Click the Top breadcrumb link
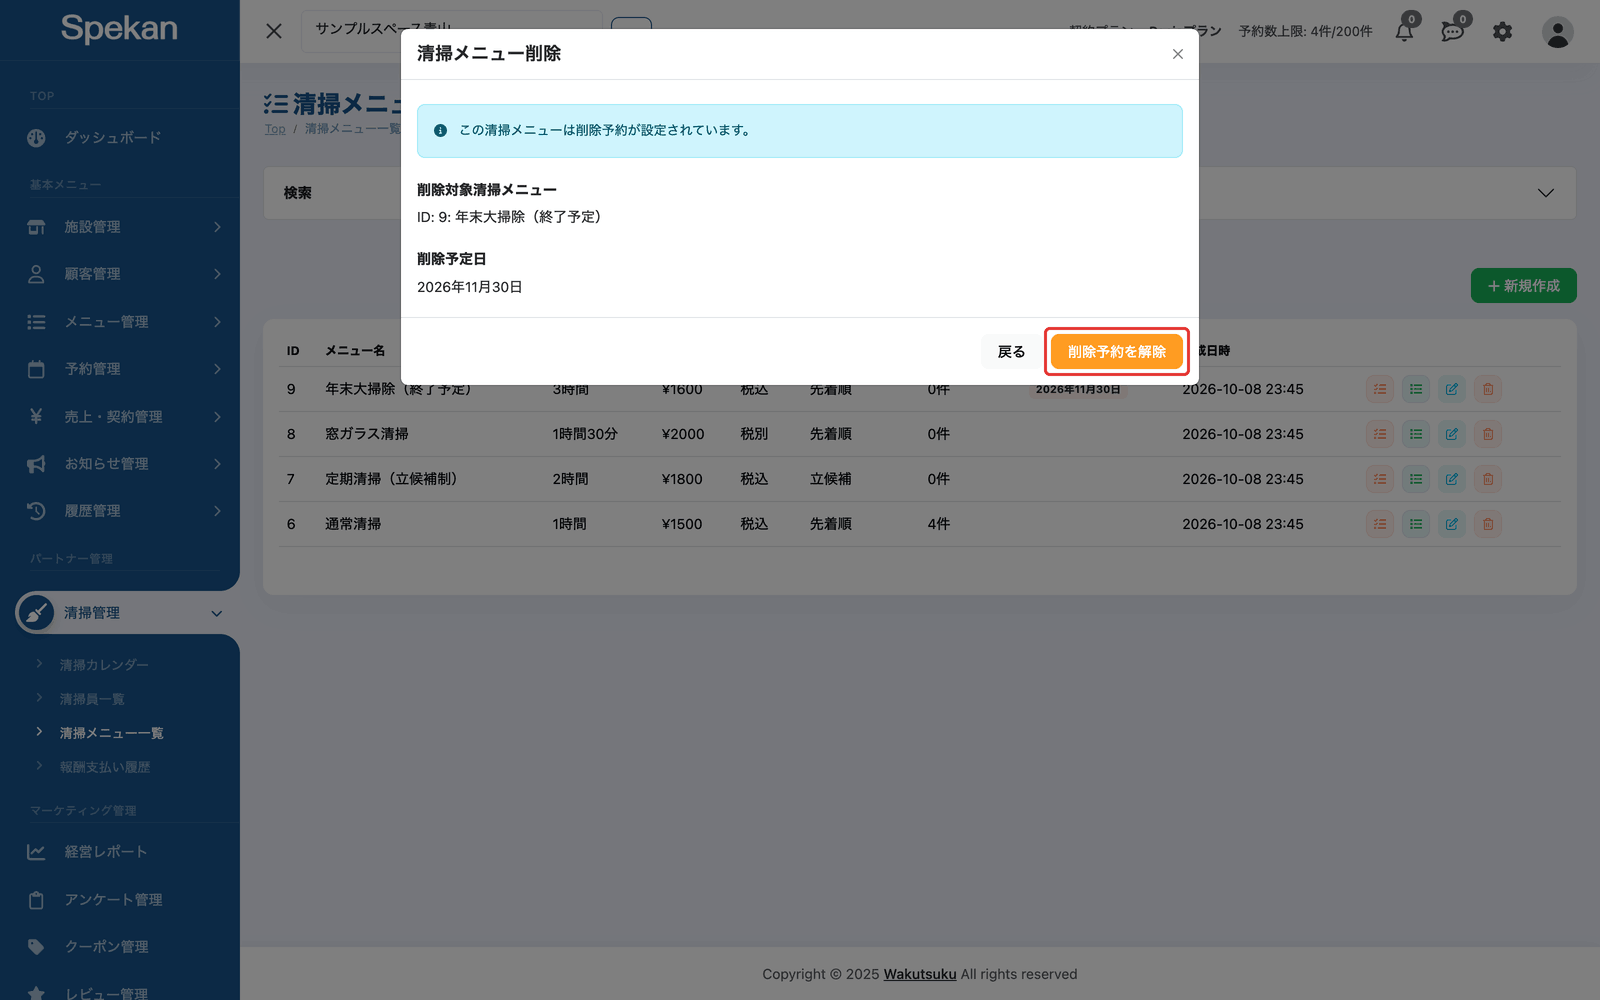1600x1000 pixels. coord(275,129)
